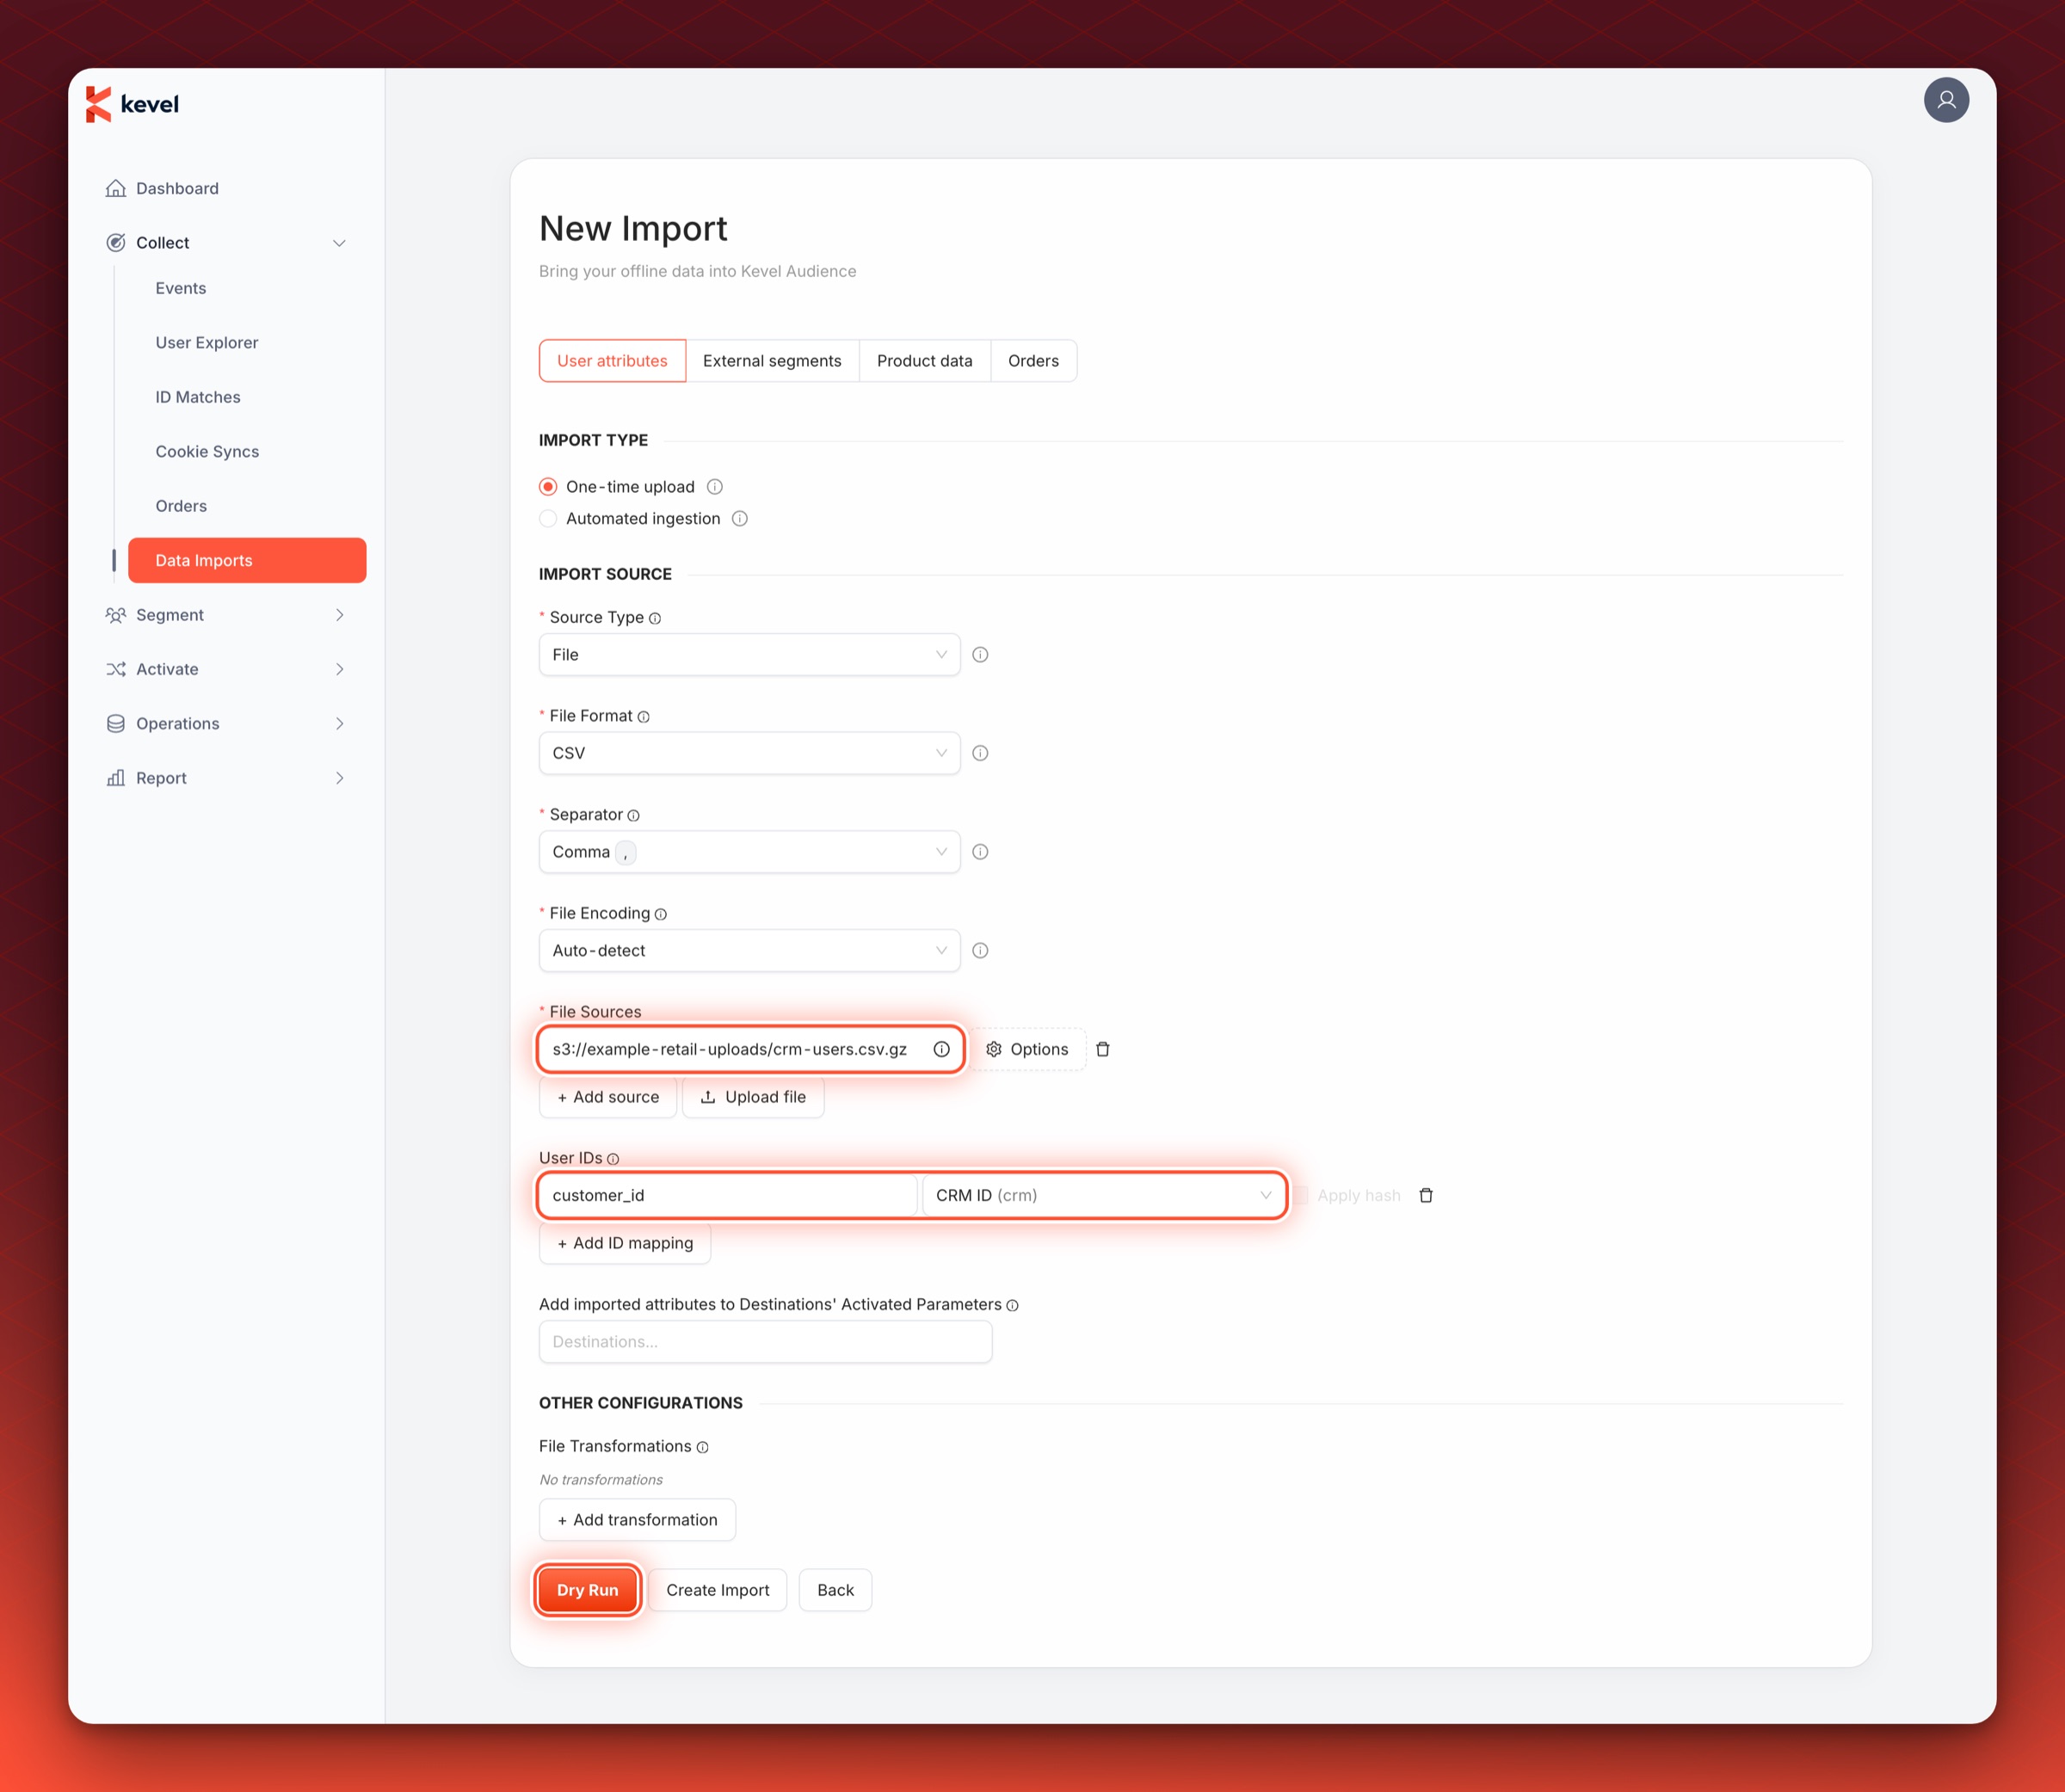Click the Dry Run button
The width and height of the screenshot is (2065, 1792).
pos(587,1590)
